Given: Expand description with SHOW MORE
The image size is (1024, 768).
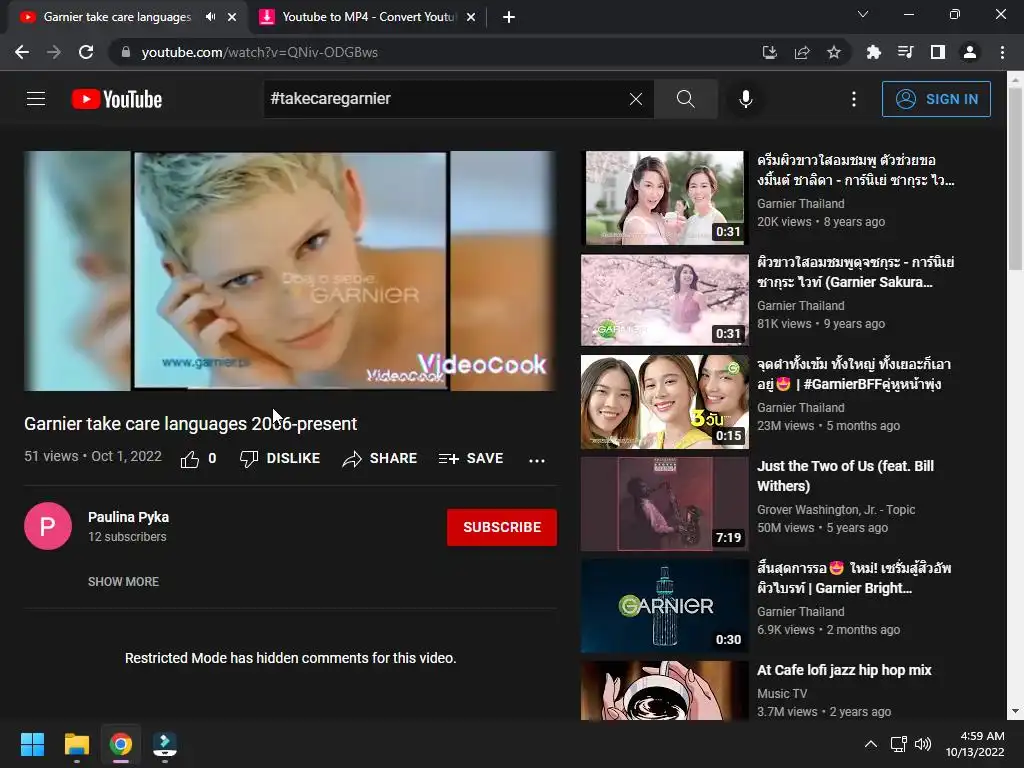Looking at the screenshot, I should click(x=123, y=581).
